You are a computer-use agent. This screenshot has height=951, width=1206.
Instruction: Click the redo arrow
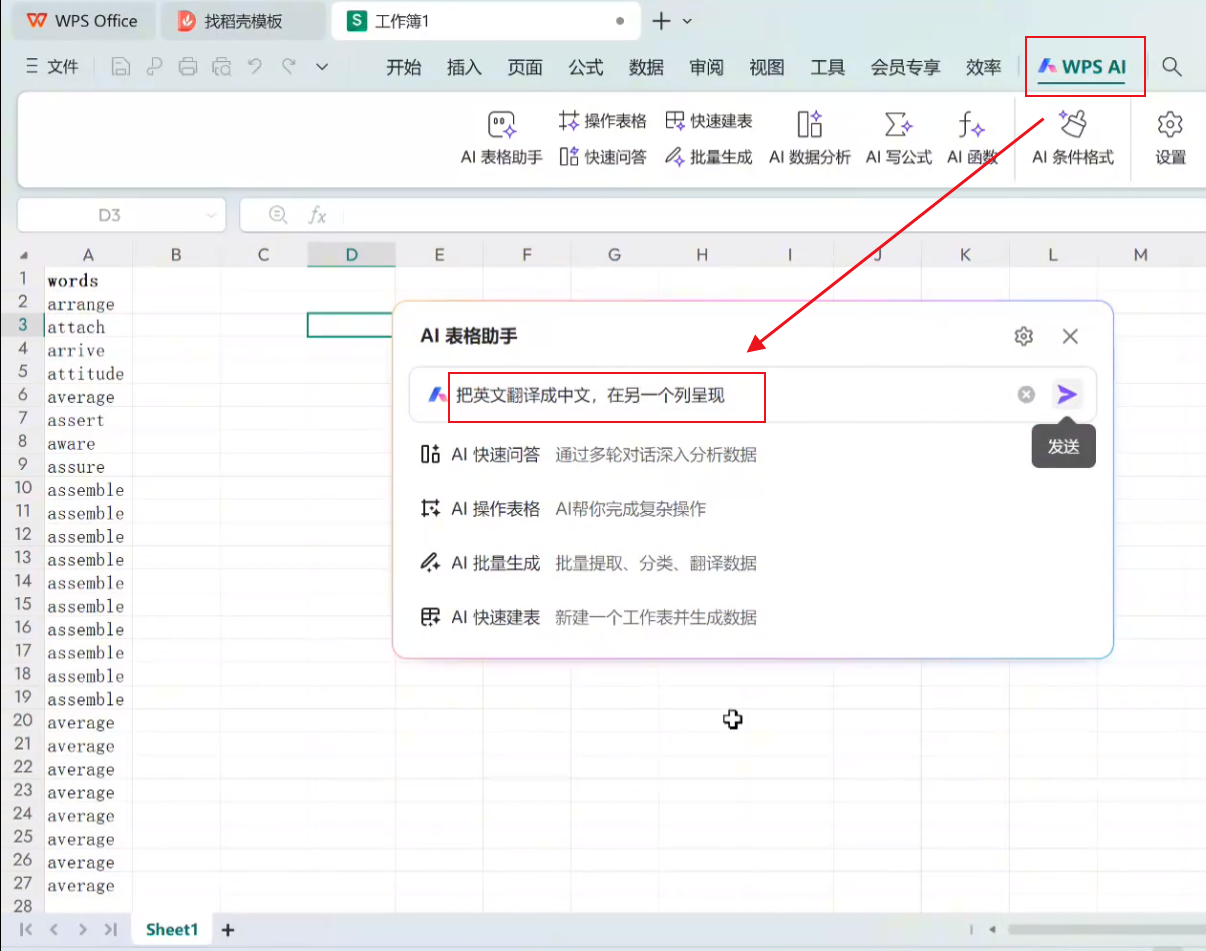(289, 67)
